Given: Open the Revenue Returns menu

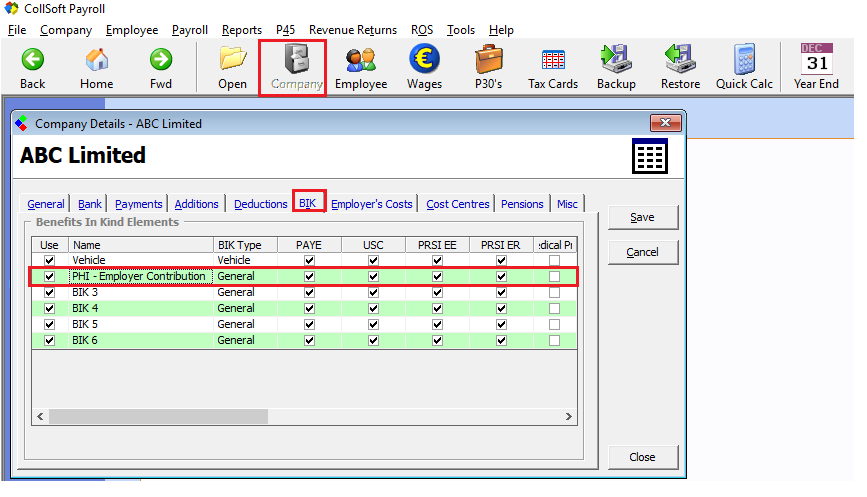Looking at the screenshot, I should 352,30.
